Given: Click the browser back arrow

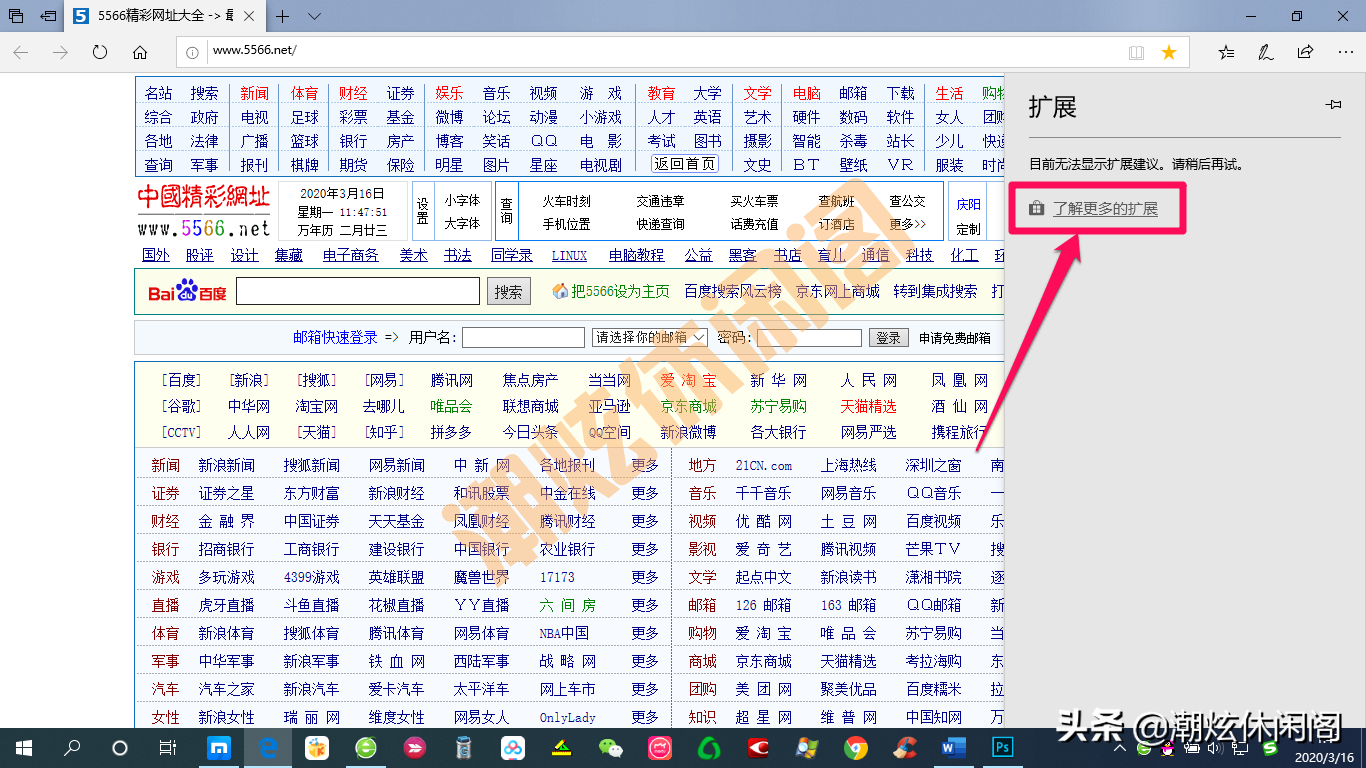Looking at the screenshot, I should click(21, 52).
